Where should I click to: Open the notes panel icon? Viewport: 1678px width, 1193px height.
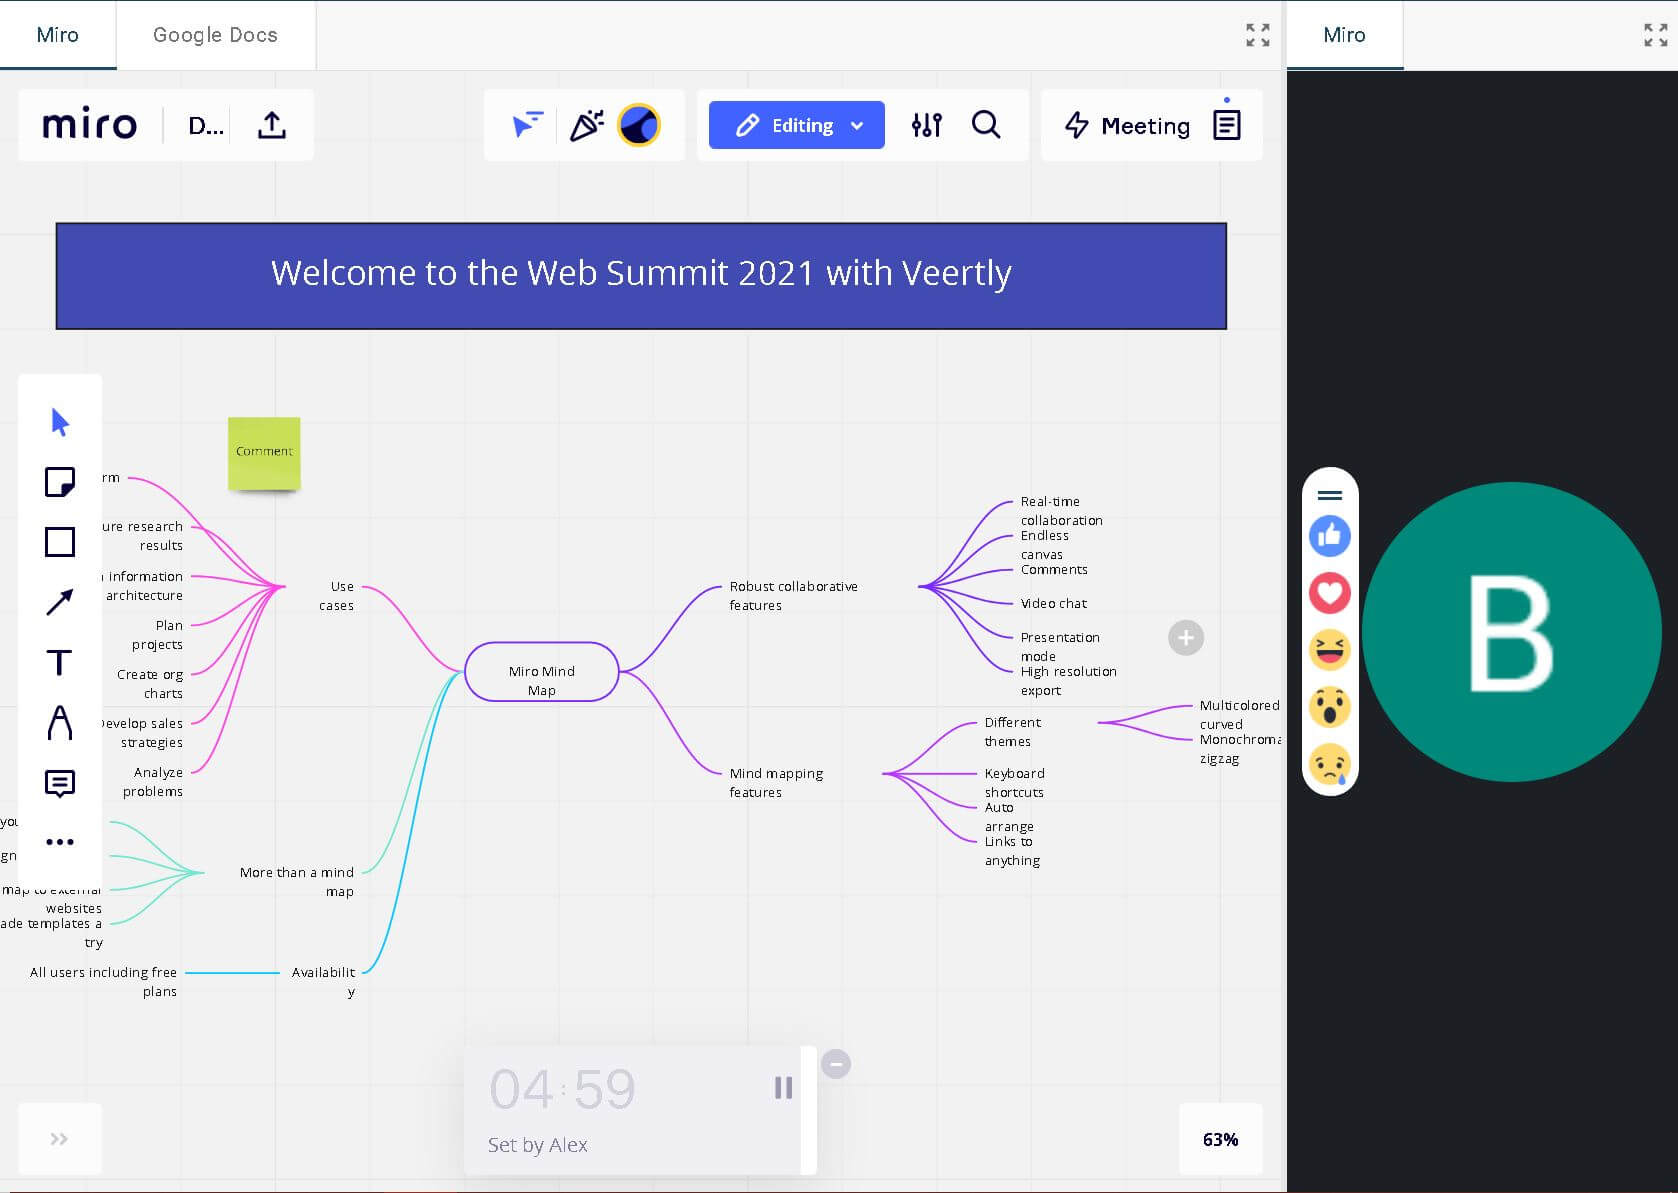(1227, 125)
